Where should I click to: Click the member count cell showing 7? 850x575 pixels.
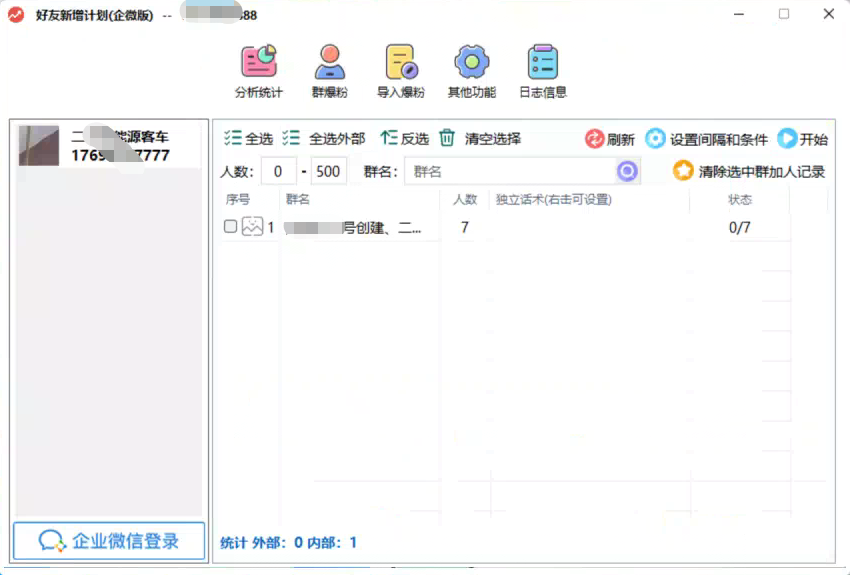[465, 228]
